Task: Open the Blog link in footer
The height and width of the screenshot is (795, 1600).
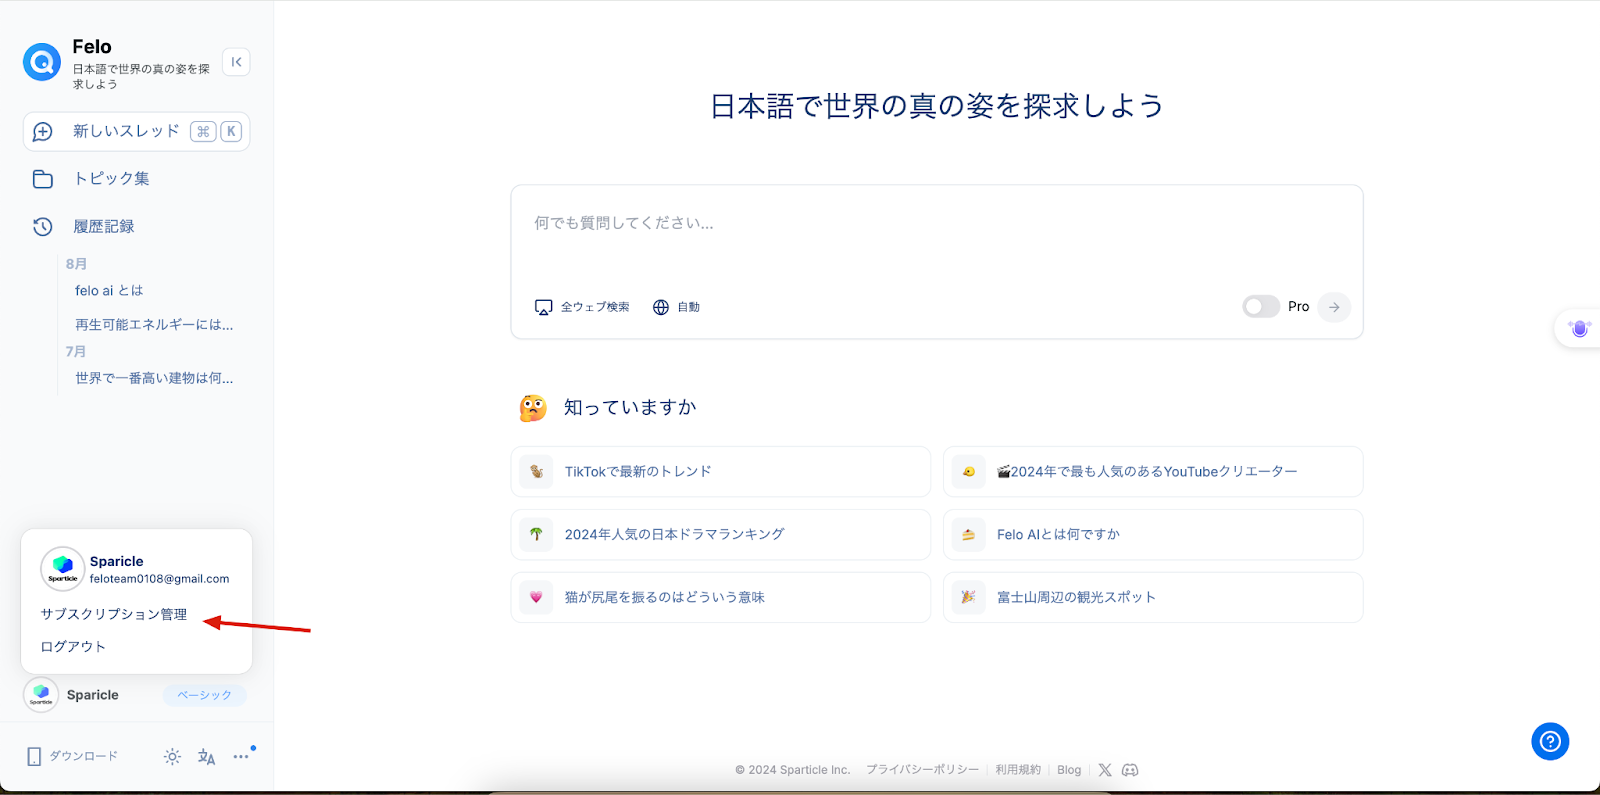Action: 1069,770
